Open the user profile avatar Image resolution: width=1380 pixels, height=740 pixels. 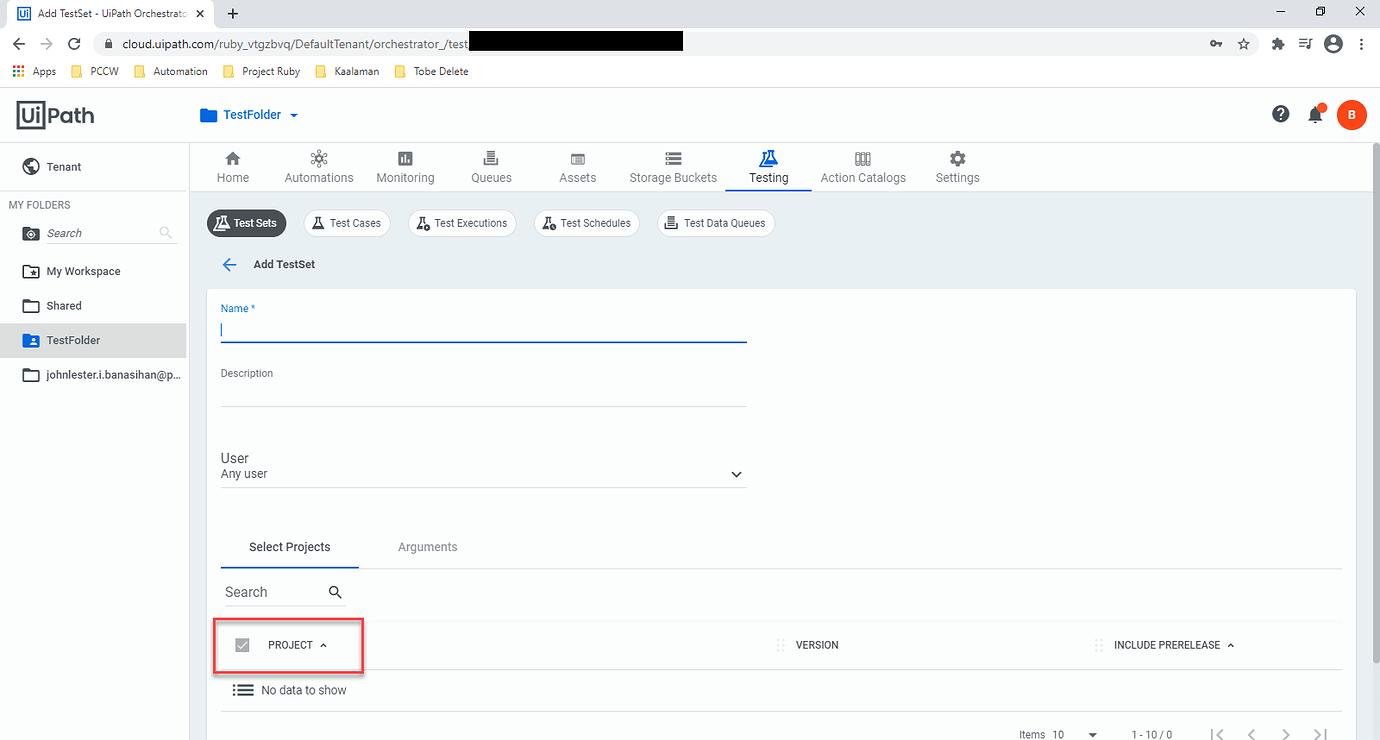1352,114
